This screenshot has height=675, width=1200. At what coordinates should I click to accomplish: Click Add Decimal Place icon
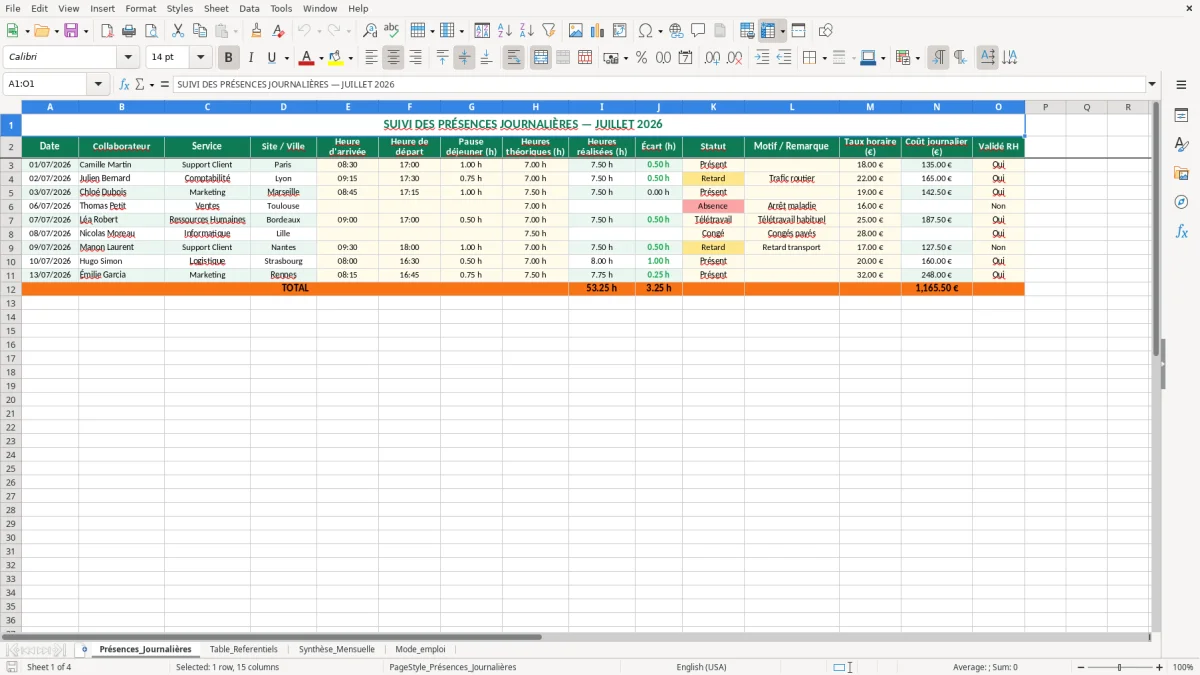pyautogui.click(x=713, y=58)
